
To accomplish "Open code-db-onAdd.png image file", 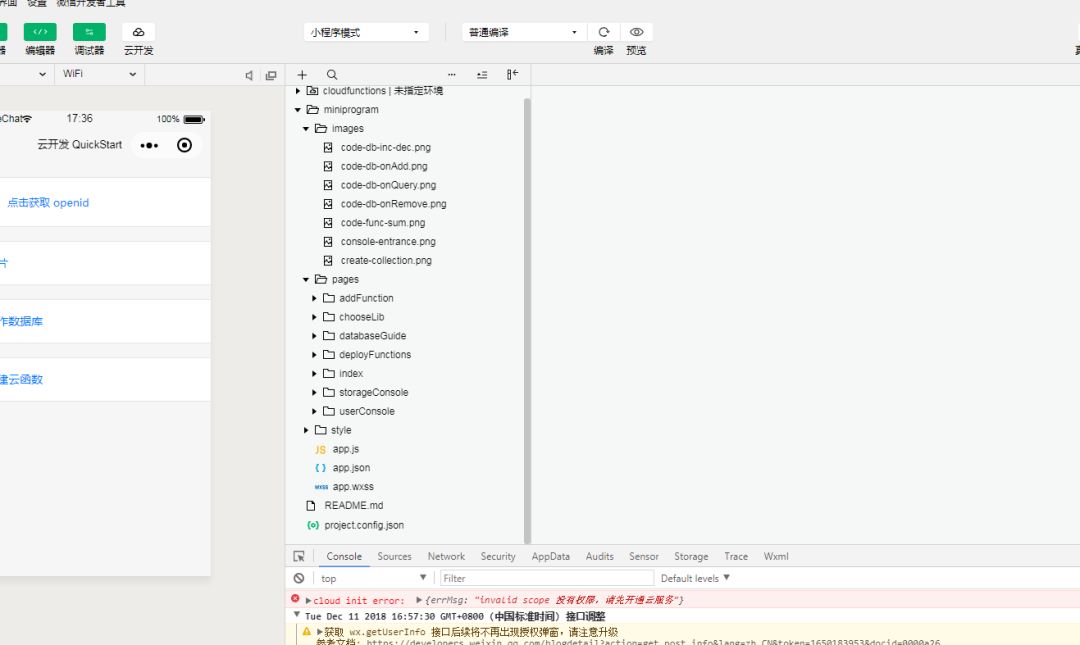I will [x=384, y=166].
